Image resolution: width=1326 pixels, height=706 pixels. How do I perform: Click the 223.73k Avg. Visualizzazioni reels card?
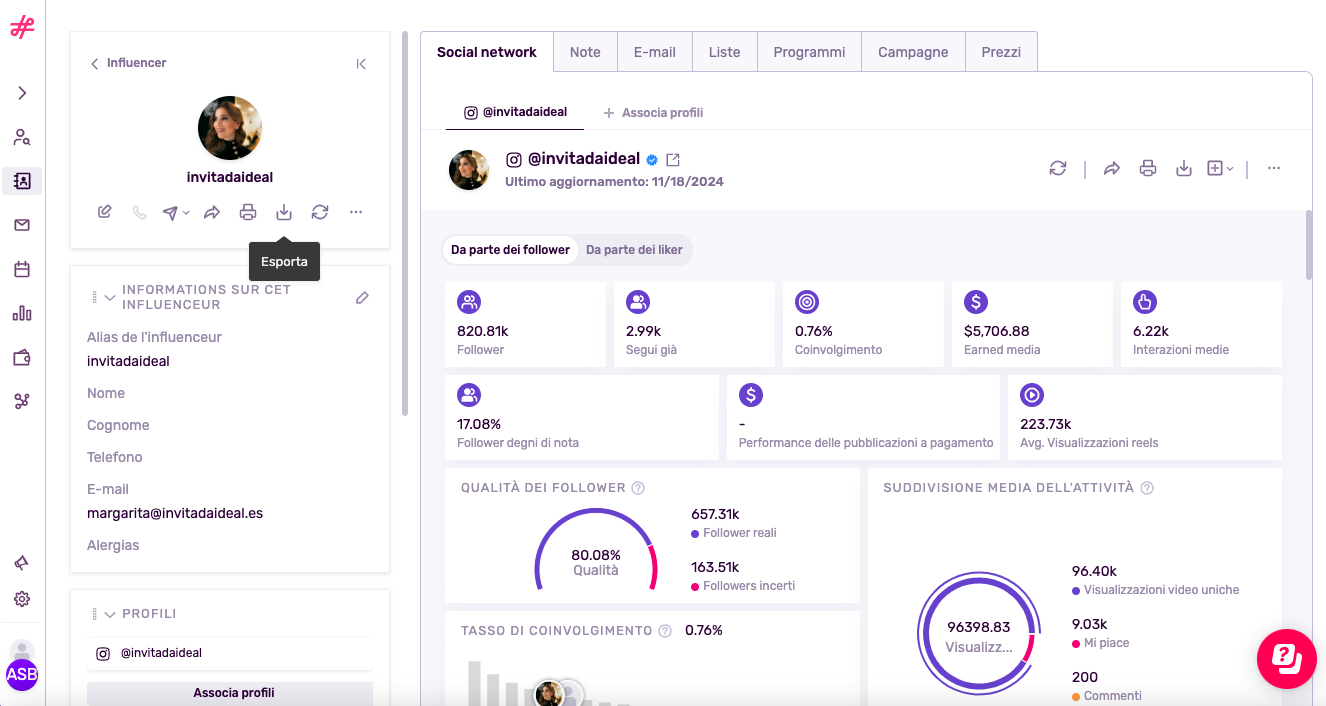1145,417
